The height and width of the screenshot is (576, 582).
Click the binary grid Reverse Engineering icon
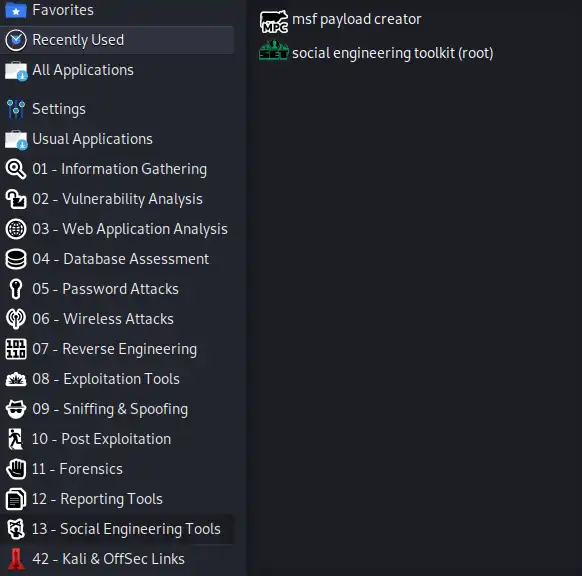[x=16, y=349]
